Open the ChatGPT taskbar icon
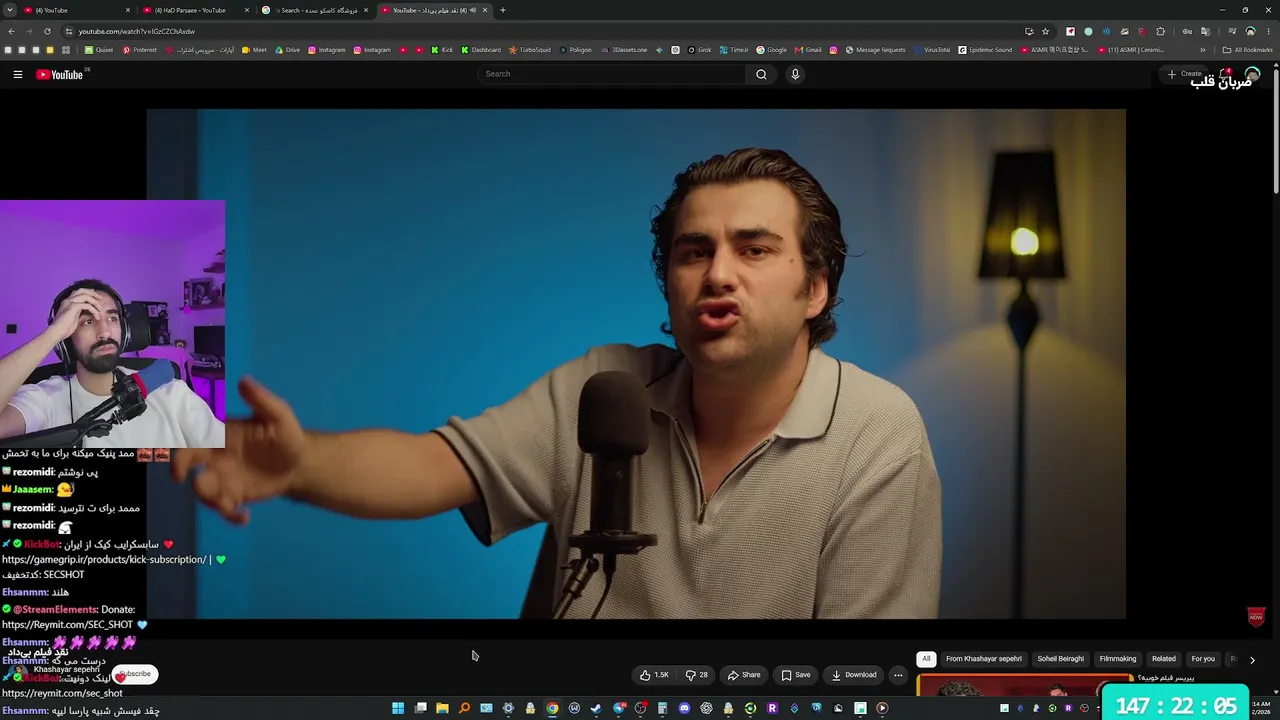This screenshot has height=720, width=1280. coord(706,708)
